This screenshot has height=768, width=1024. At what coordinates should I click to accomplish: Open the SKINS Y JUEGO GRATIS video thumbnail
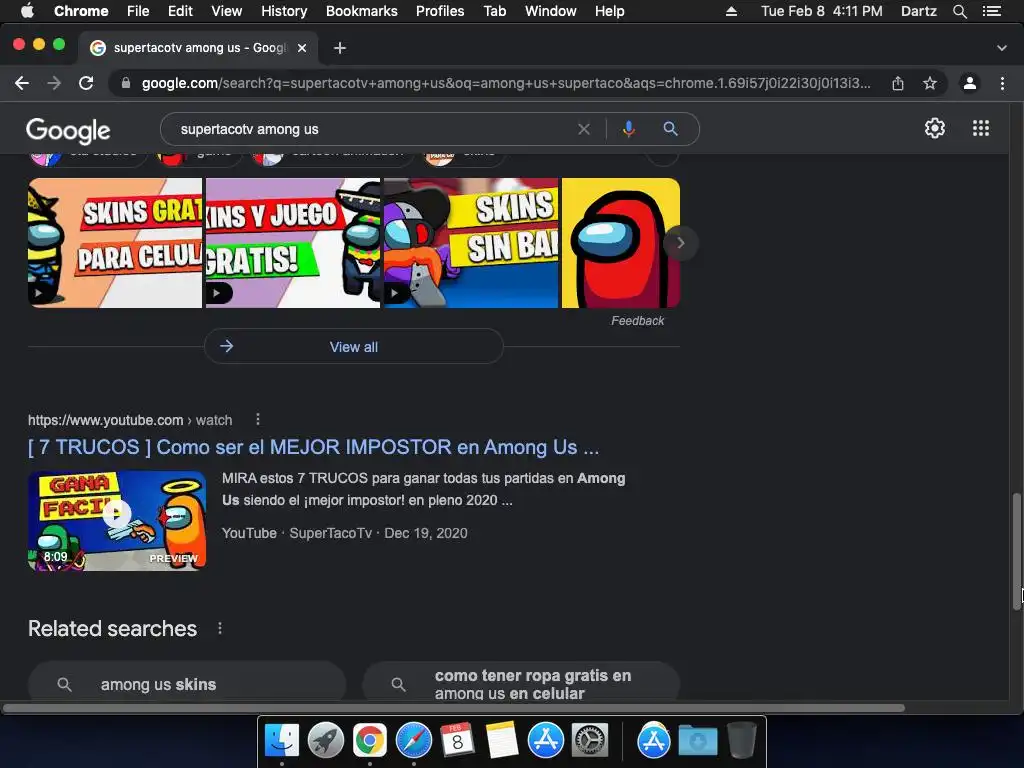(293, 243)
